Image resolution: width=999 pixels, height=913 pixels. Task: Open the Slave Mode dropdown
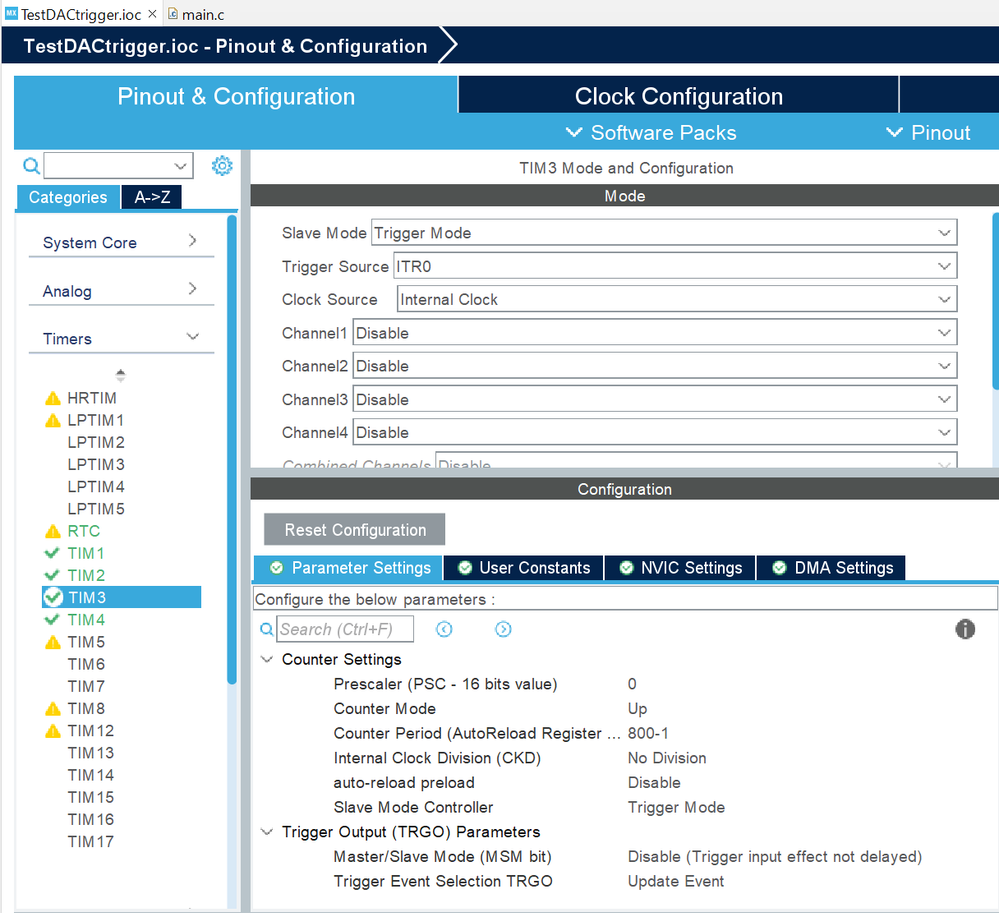(x=664, y=233)
